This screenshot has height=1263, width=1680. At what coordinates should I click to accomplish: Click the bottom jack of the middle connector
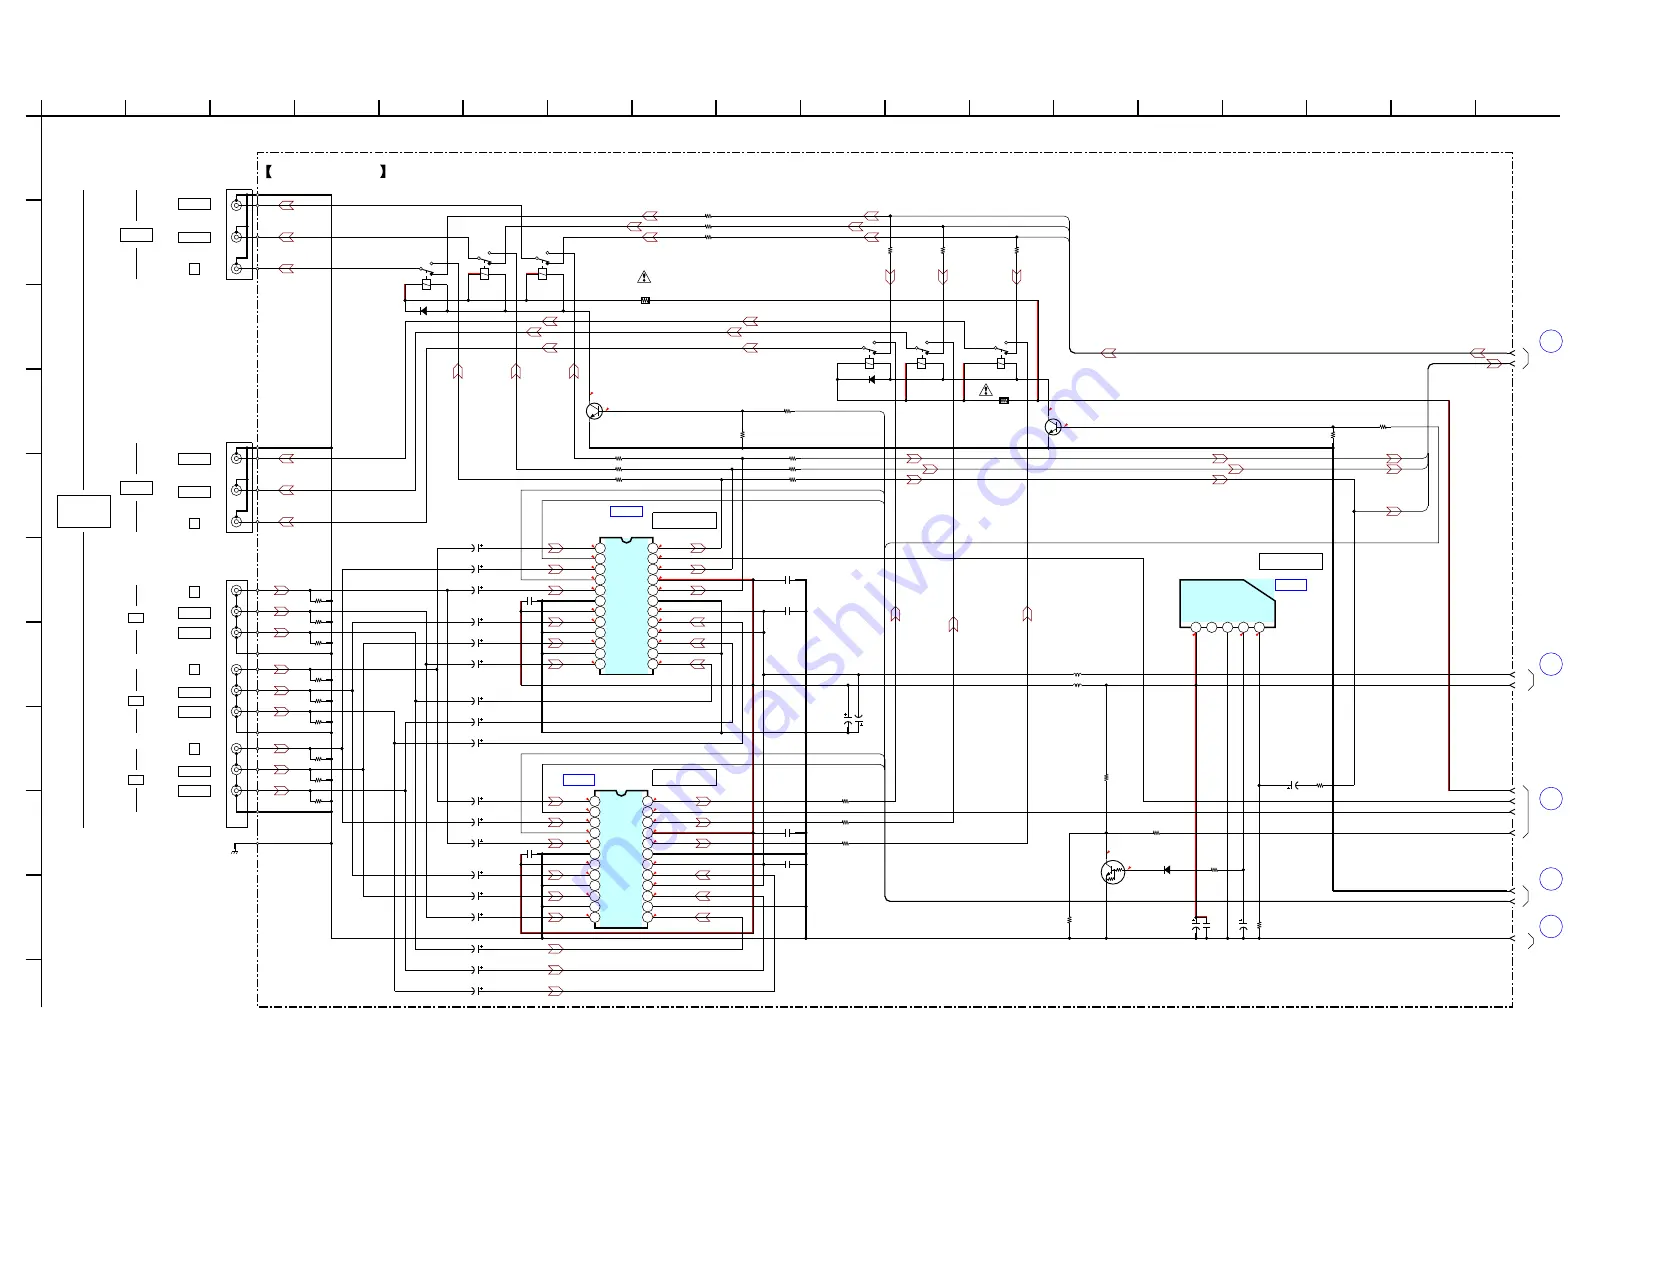click(x=237, y=522)
